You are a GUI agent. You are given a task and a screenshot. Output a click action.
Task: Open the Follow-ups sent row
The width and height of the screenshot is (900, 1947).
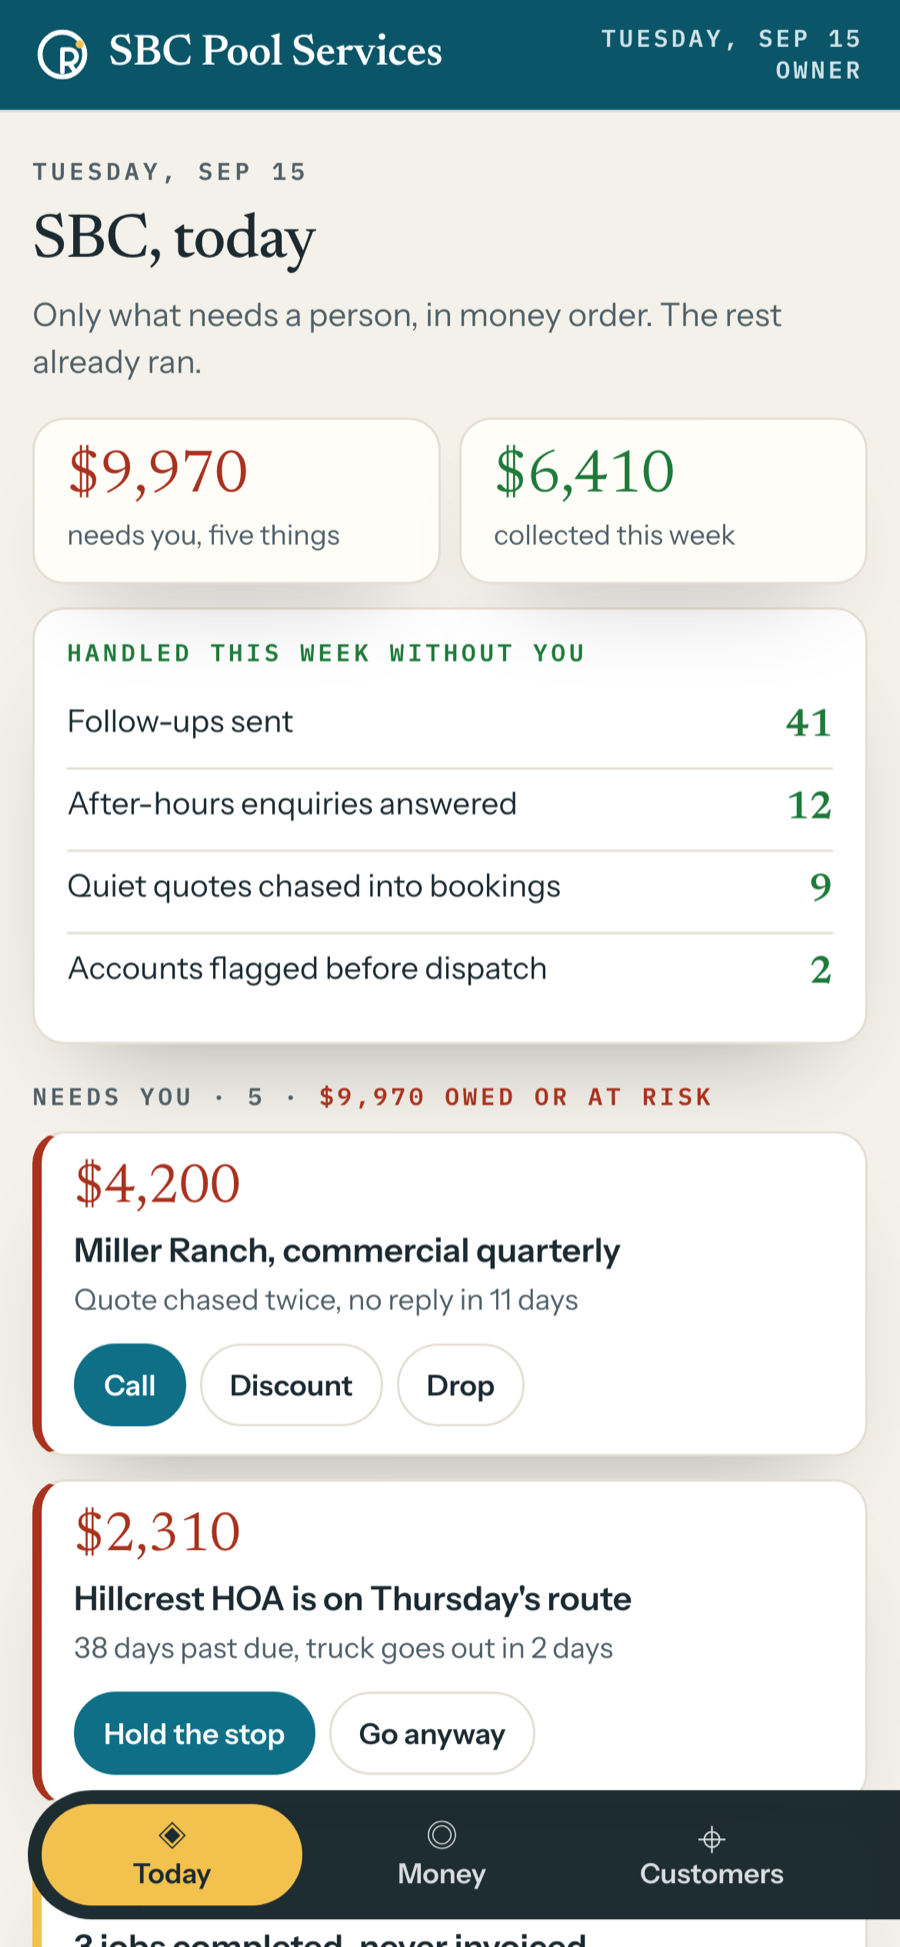pos(450,722)
